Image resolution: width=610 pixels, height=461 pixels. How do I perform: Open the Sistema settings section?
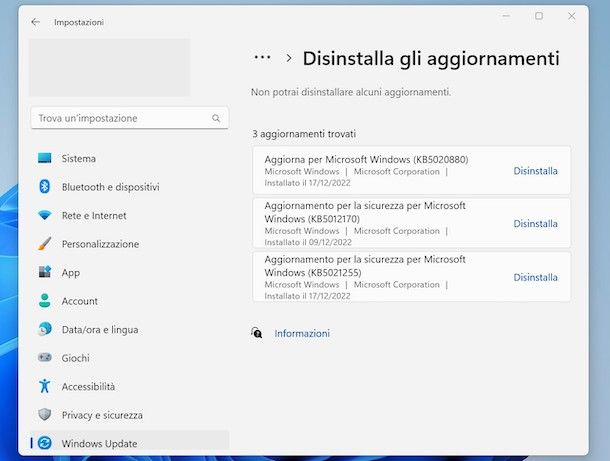tap(130, 158)
